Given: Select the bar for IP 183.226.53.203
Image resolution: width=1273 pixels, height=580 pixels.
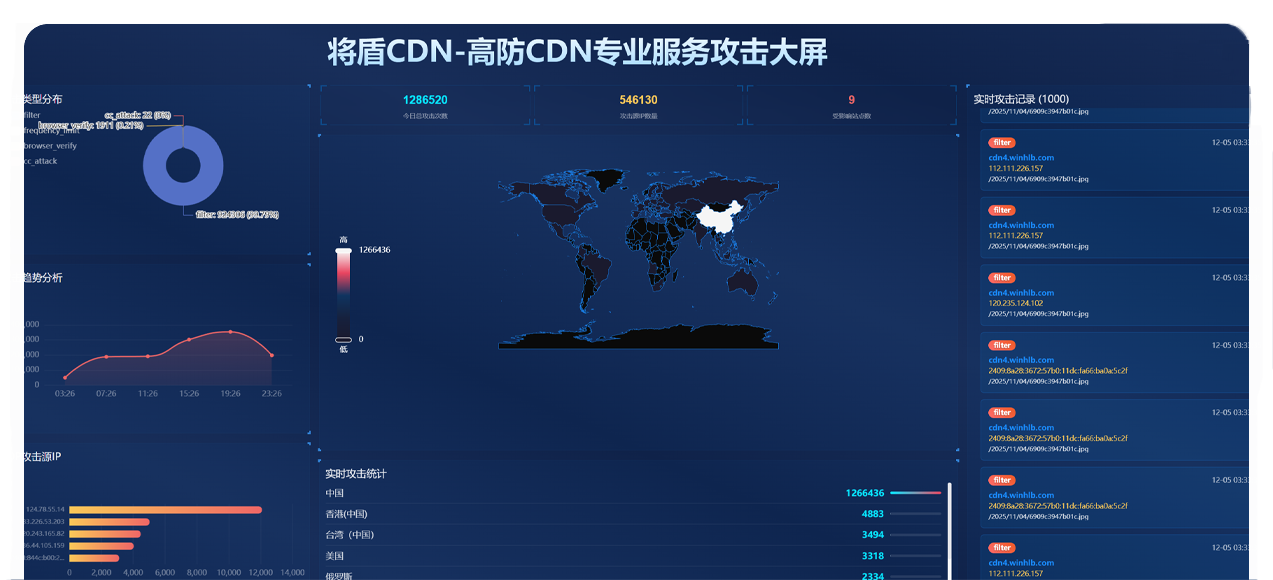Looking at the screenshot, I should [x=109, y=521].
